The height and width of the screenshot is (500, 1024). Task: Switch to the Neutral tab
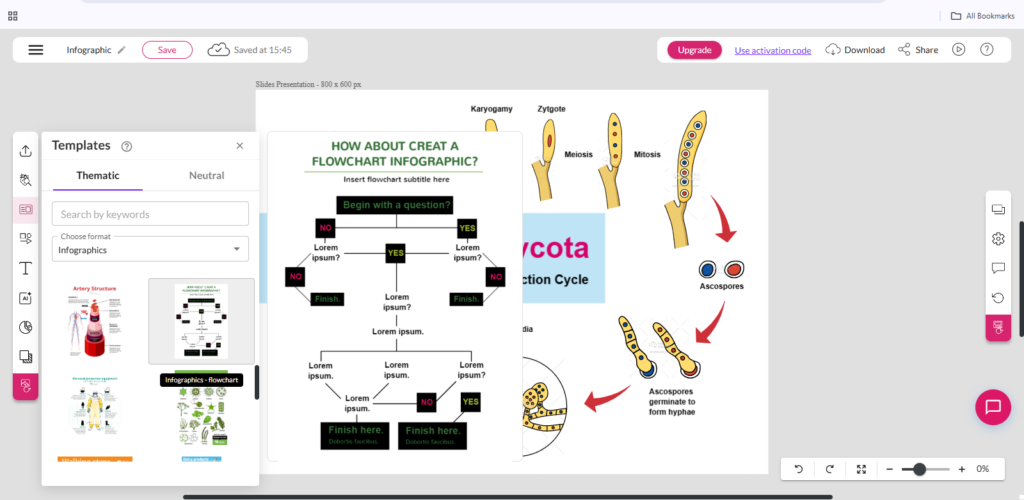pos(206,176)
